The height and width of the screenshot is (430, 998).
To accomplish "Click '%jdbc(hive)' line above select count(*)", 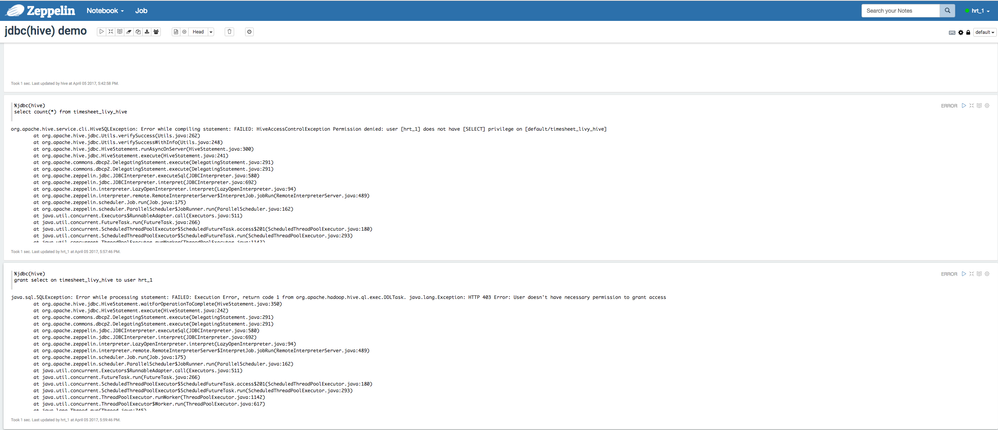I will click(29, 105).
